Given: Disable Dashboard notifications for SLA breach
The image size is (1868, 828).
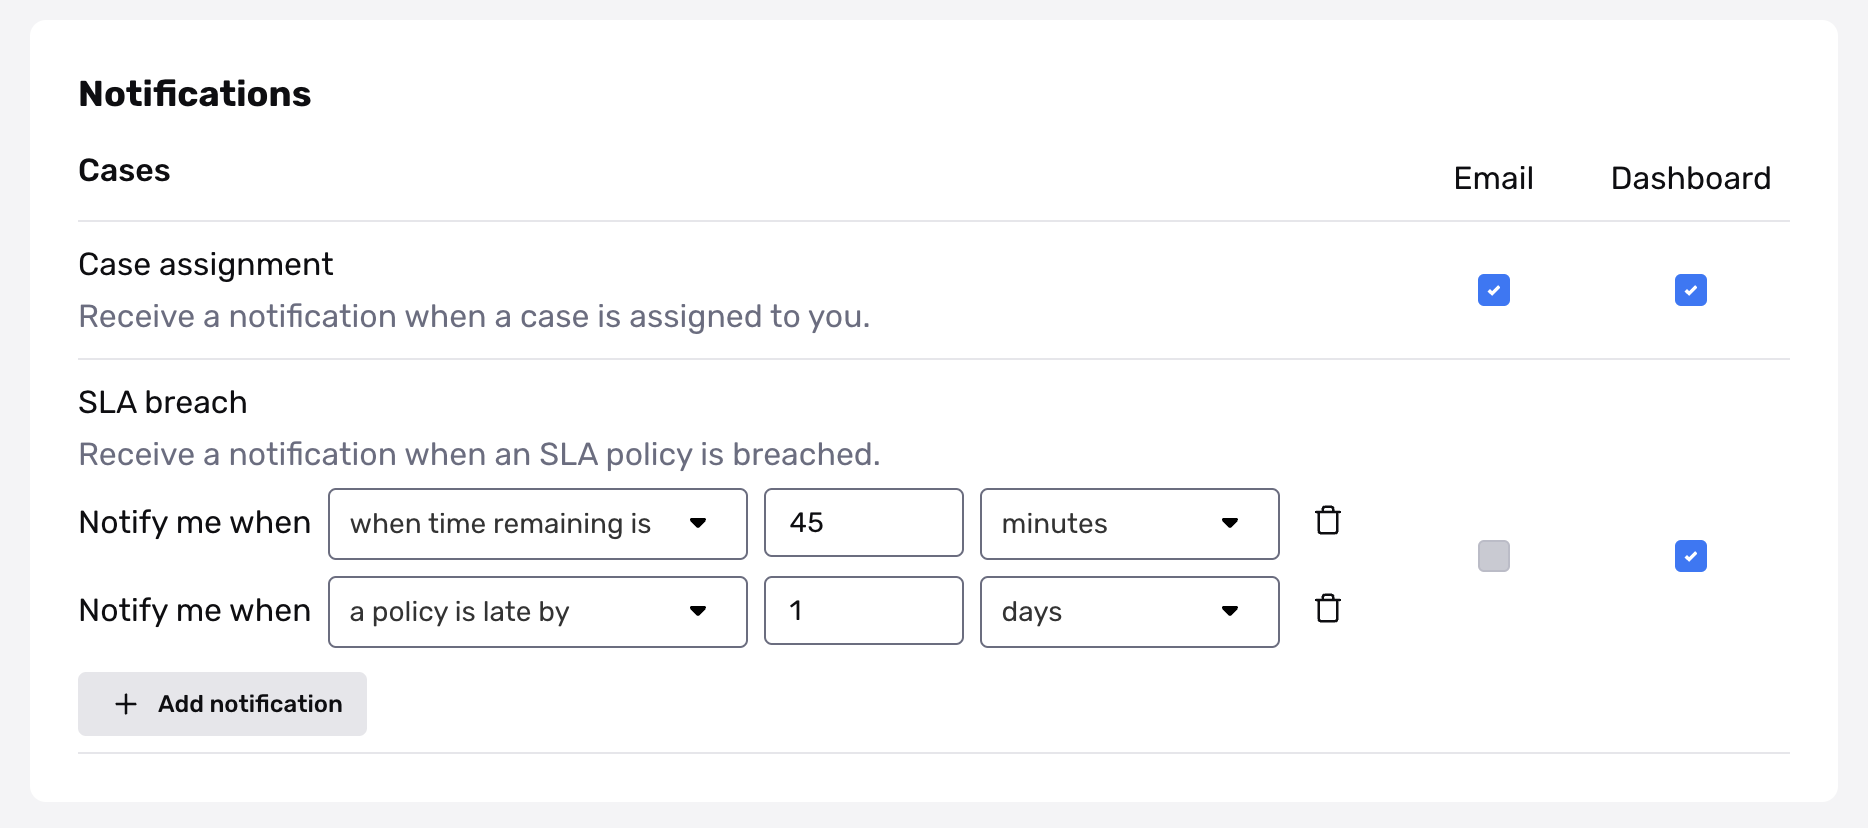Looking at the screenshot, I should 1691,556.
